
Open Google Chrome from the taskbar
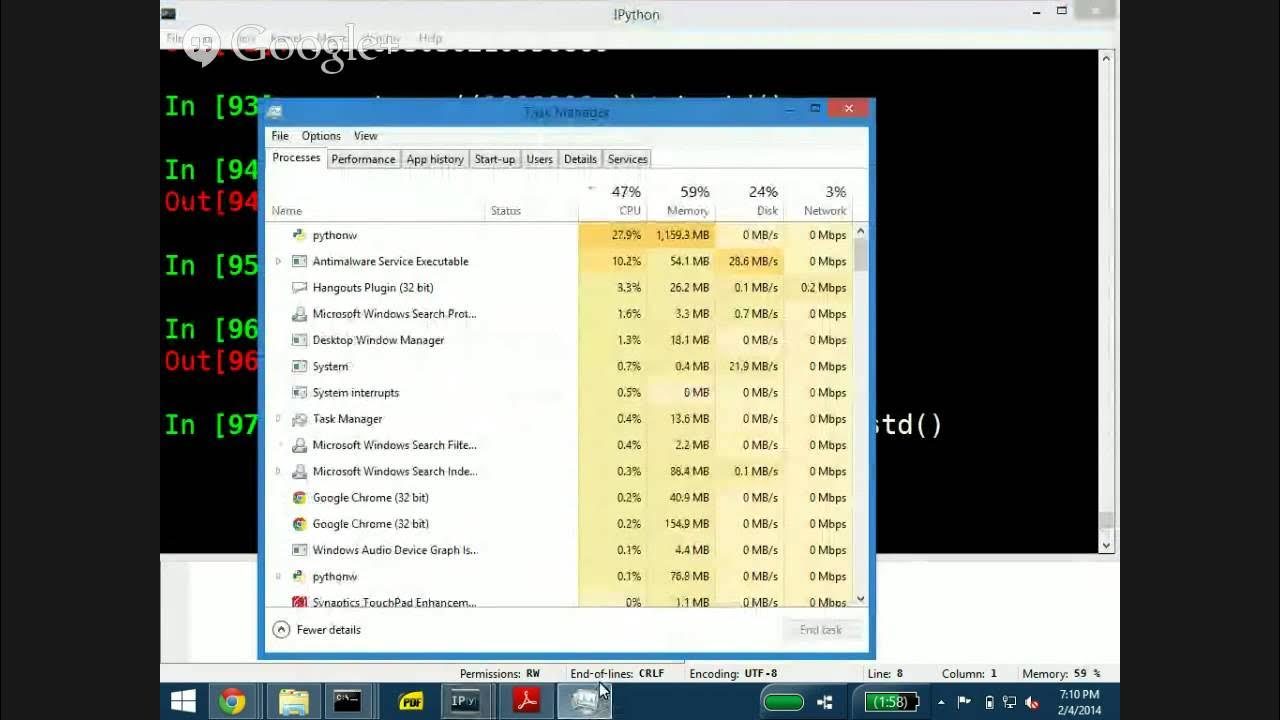point(232,702)
